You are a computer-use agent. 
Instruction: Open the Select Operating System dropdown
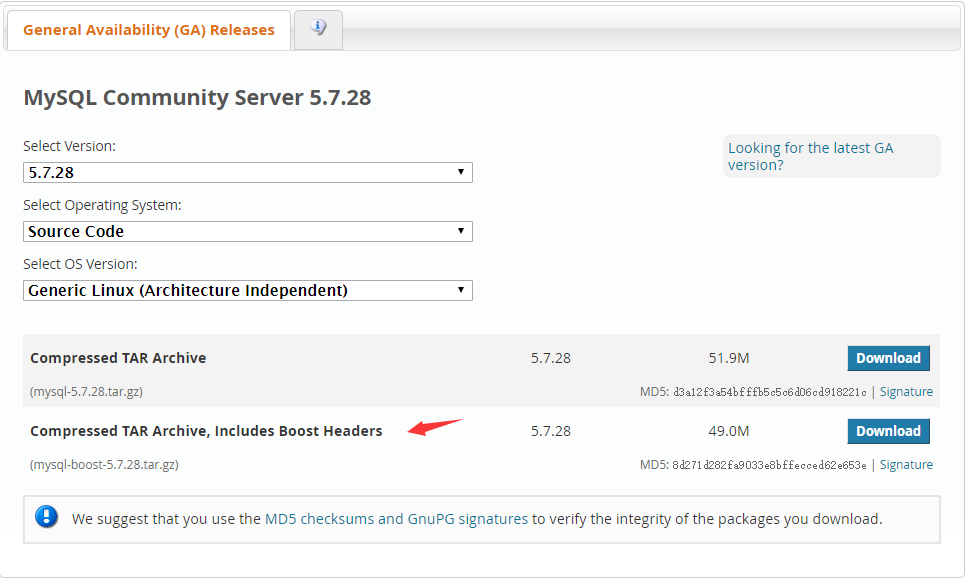pyautogui.click(x=247, y=231)
